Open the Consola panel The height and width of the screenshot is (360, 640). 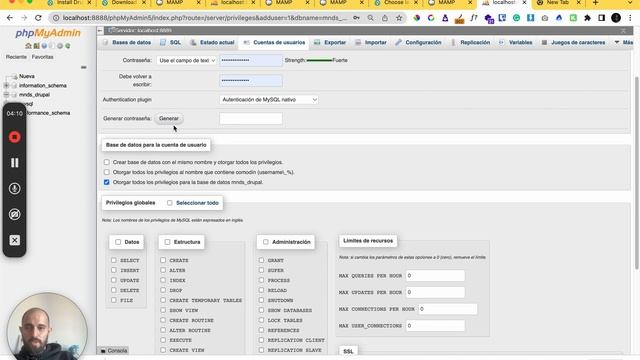(x=113, y=351)
